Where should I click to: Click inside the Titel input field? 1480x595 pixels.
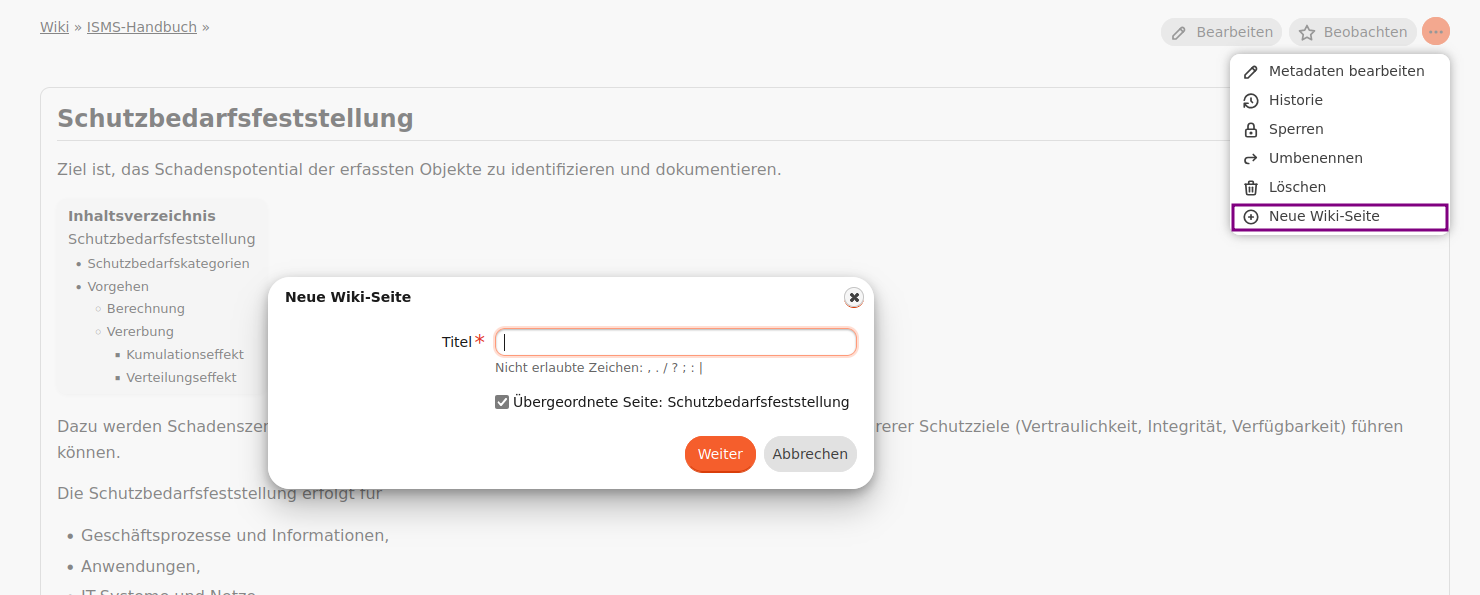tap(675, 342)
